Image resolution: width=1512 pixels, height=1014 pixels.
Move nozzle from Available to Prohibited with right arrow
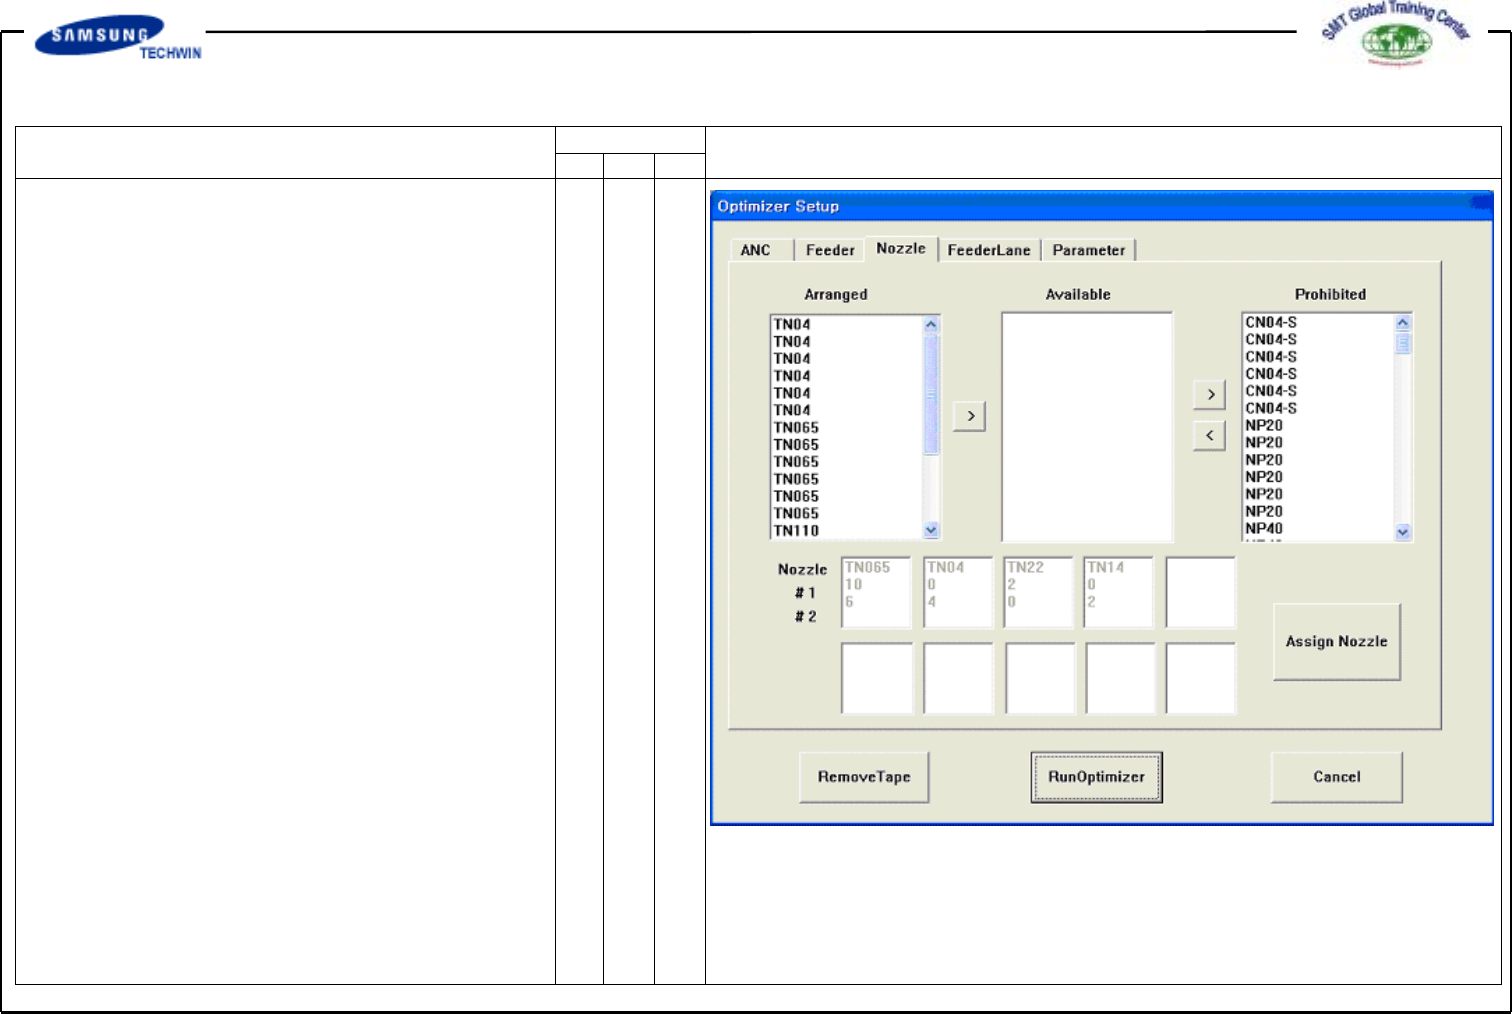tap(1210, 395)
